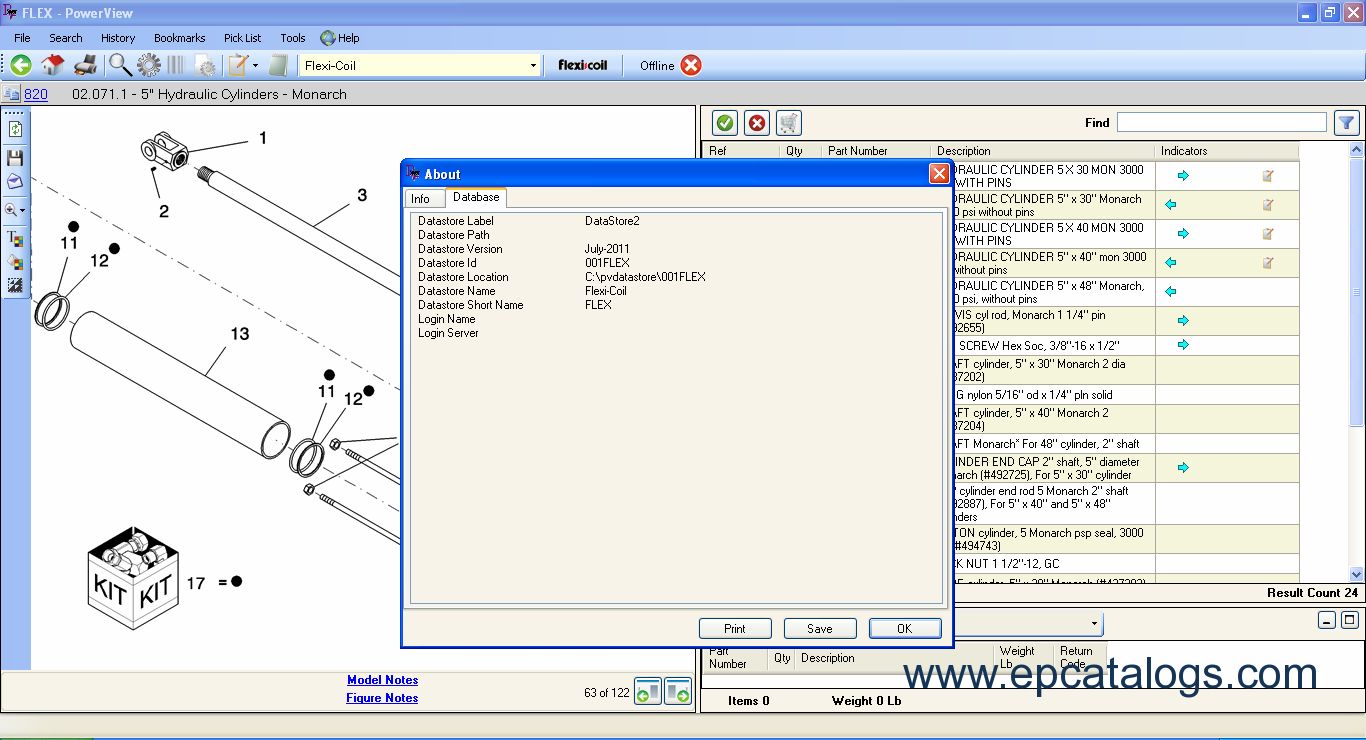Click the right arrow on CYLINDER END CAP row
Viewport: 1366px width, 740px height.
[1183, 468]
